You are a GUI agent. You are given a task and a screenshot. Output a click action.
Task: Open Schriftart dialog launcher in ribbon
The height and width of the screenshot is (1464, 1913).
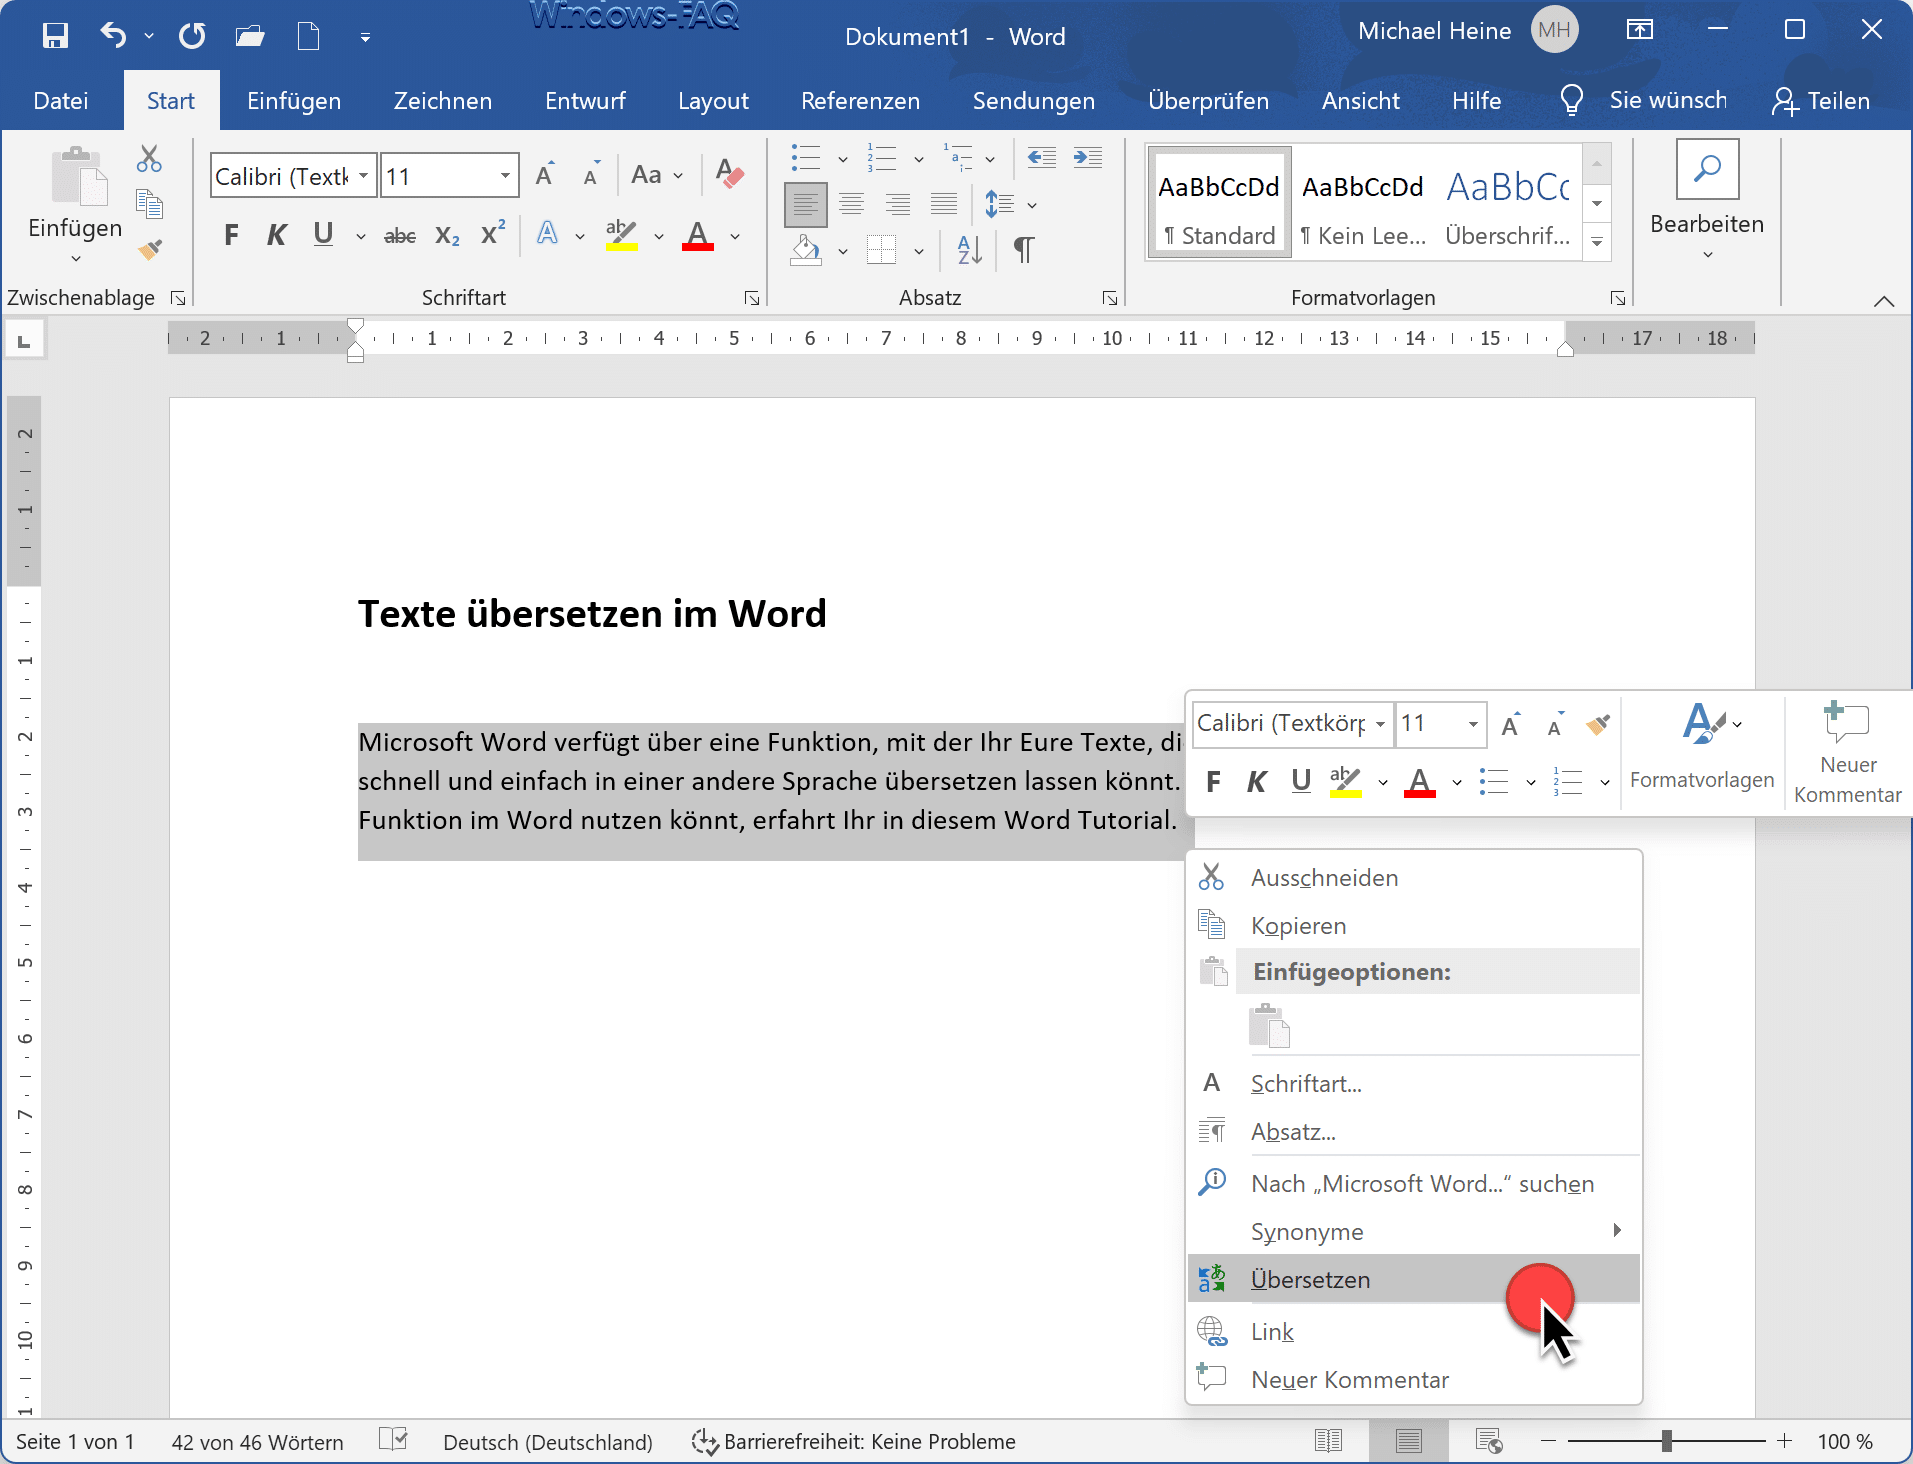(x=752, y=298)
